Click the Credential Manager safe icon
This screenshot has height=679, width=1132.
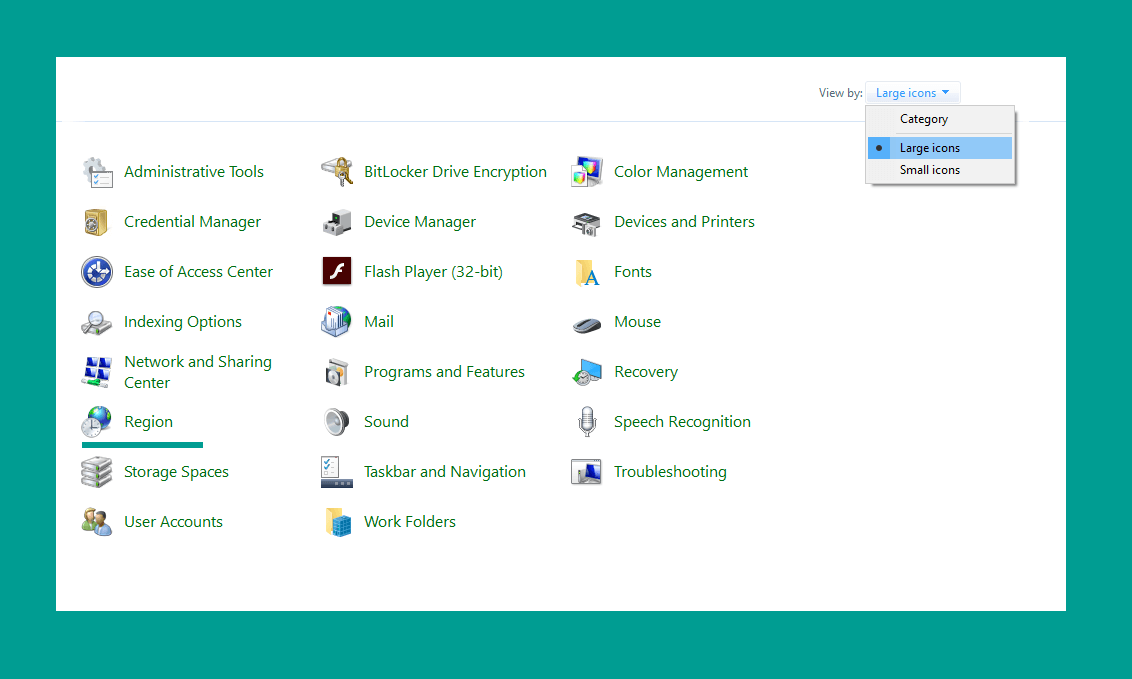pyautogui.click(x=97, y=222)
